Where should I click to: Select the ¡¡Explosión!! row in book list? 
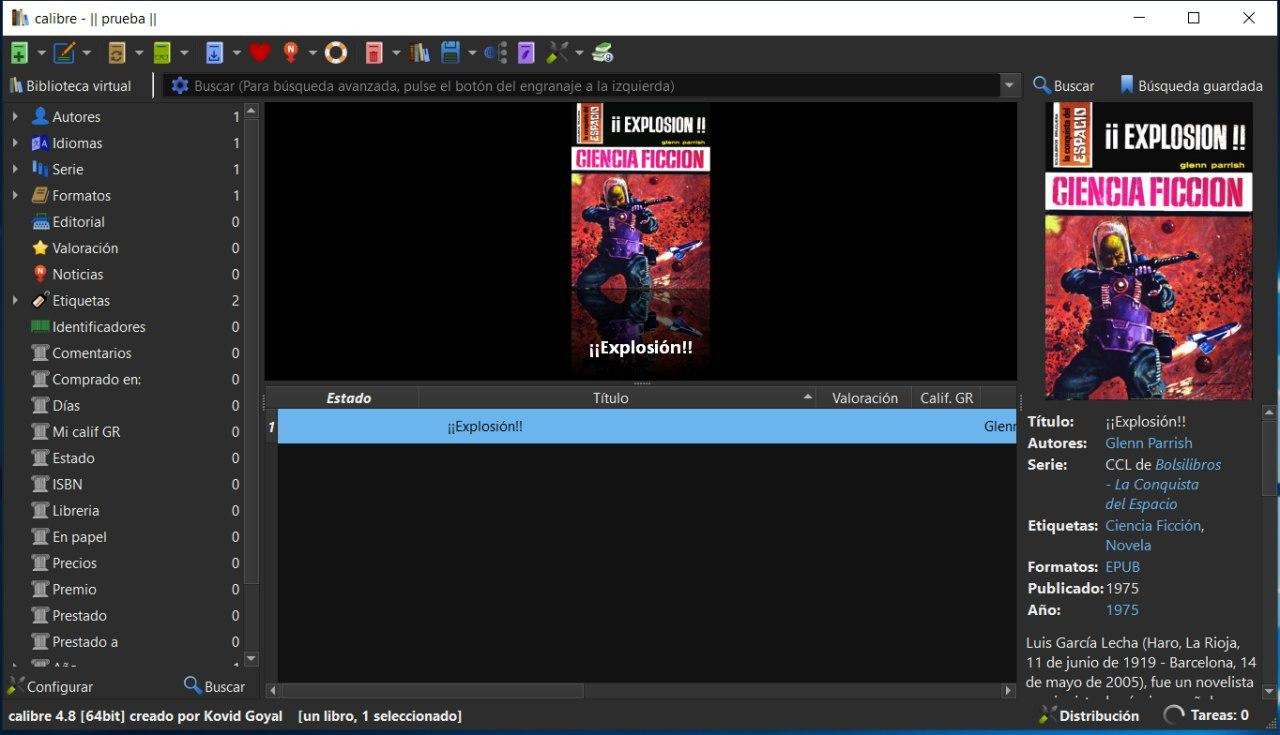click(646, 427)
